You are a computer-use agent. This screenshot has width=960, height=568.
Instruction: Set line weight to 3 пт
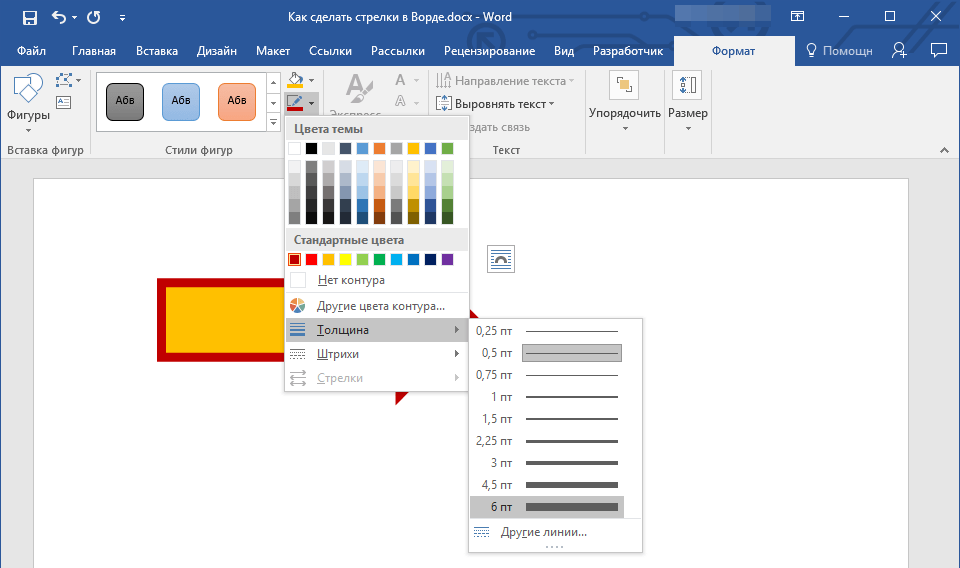(547, 463)
